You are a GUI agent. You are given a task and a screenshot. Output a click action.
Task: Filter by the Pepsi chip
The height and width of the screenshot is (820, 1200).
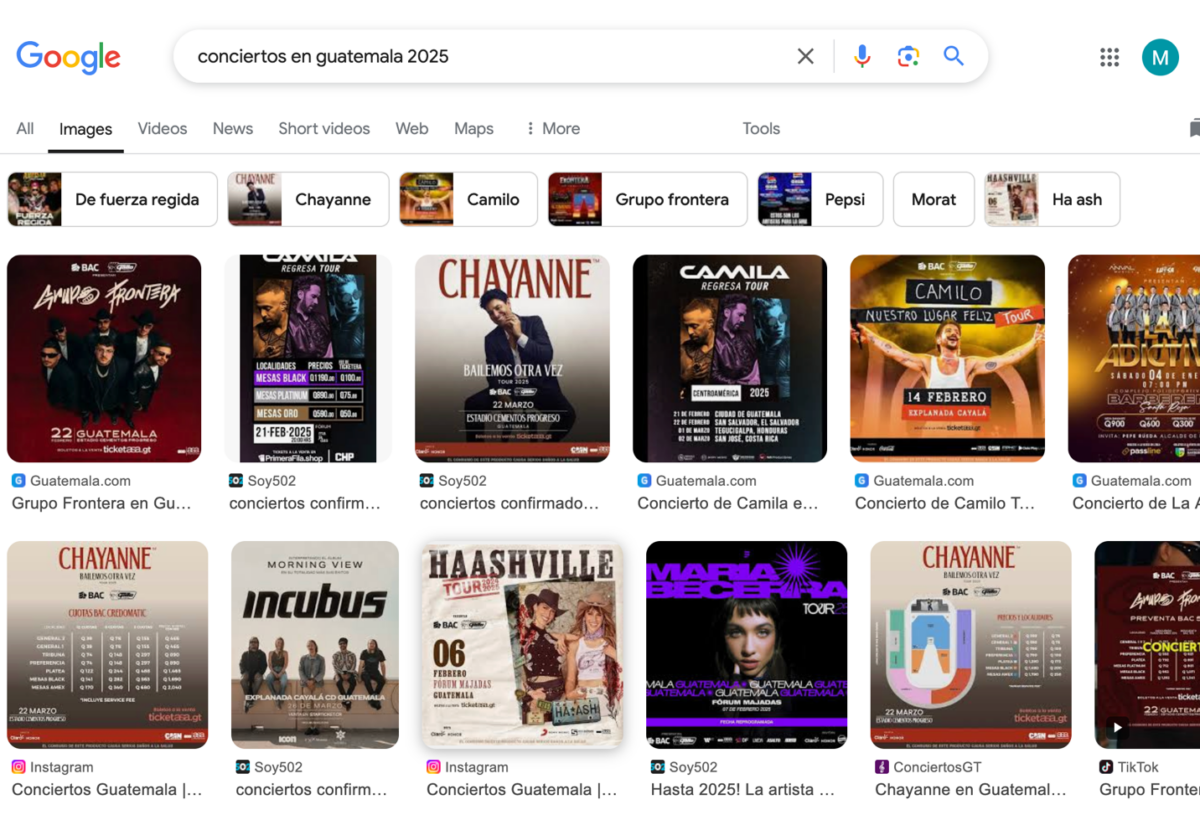(820, 199)
